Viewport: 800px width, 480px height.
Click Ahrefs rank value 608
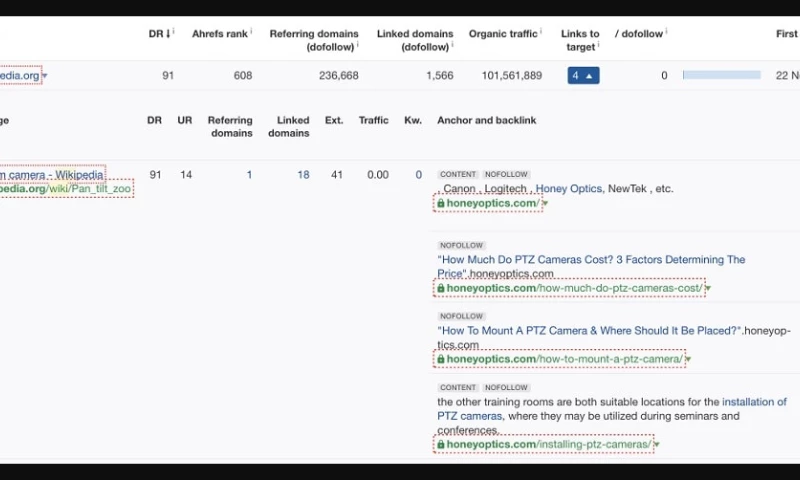click(x=243, y=75)
